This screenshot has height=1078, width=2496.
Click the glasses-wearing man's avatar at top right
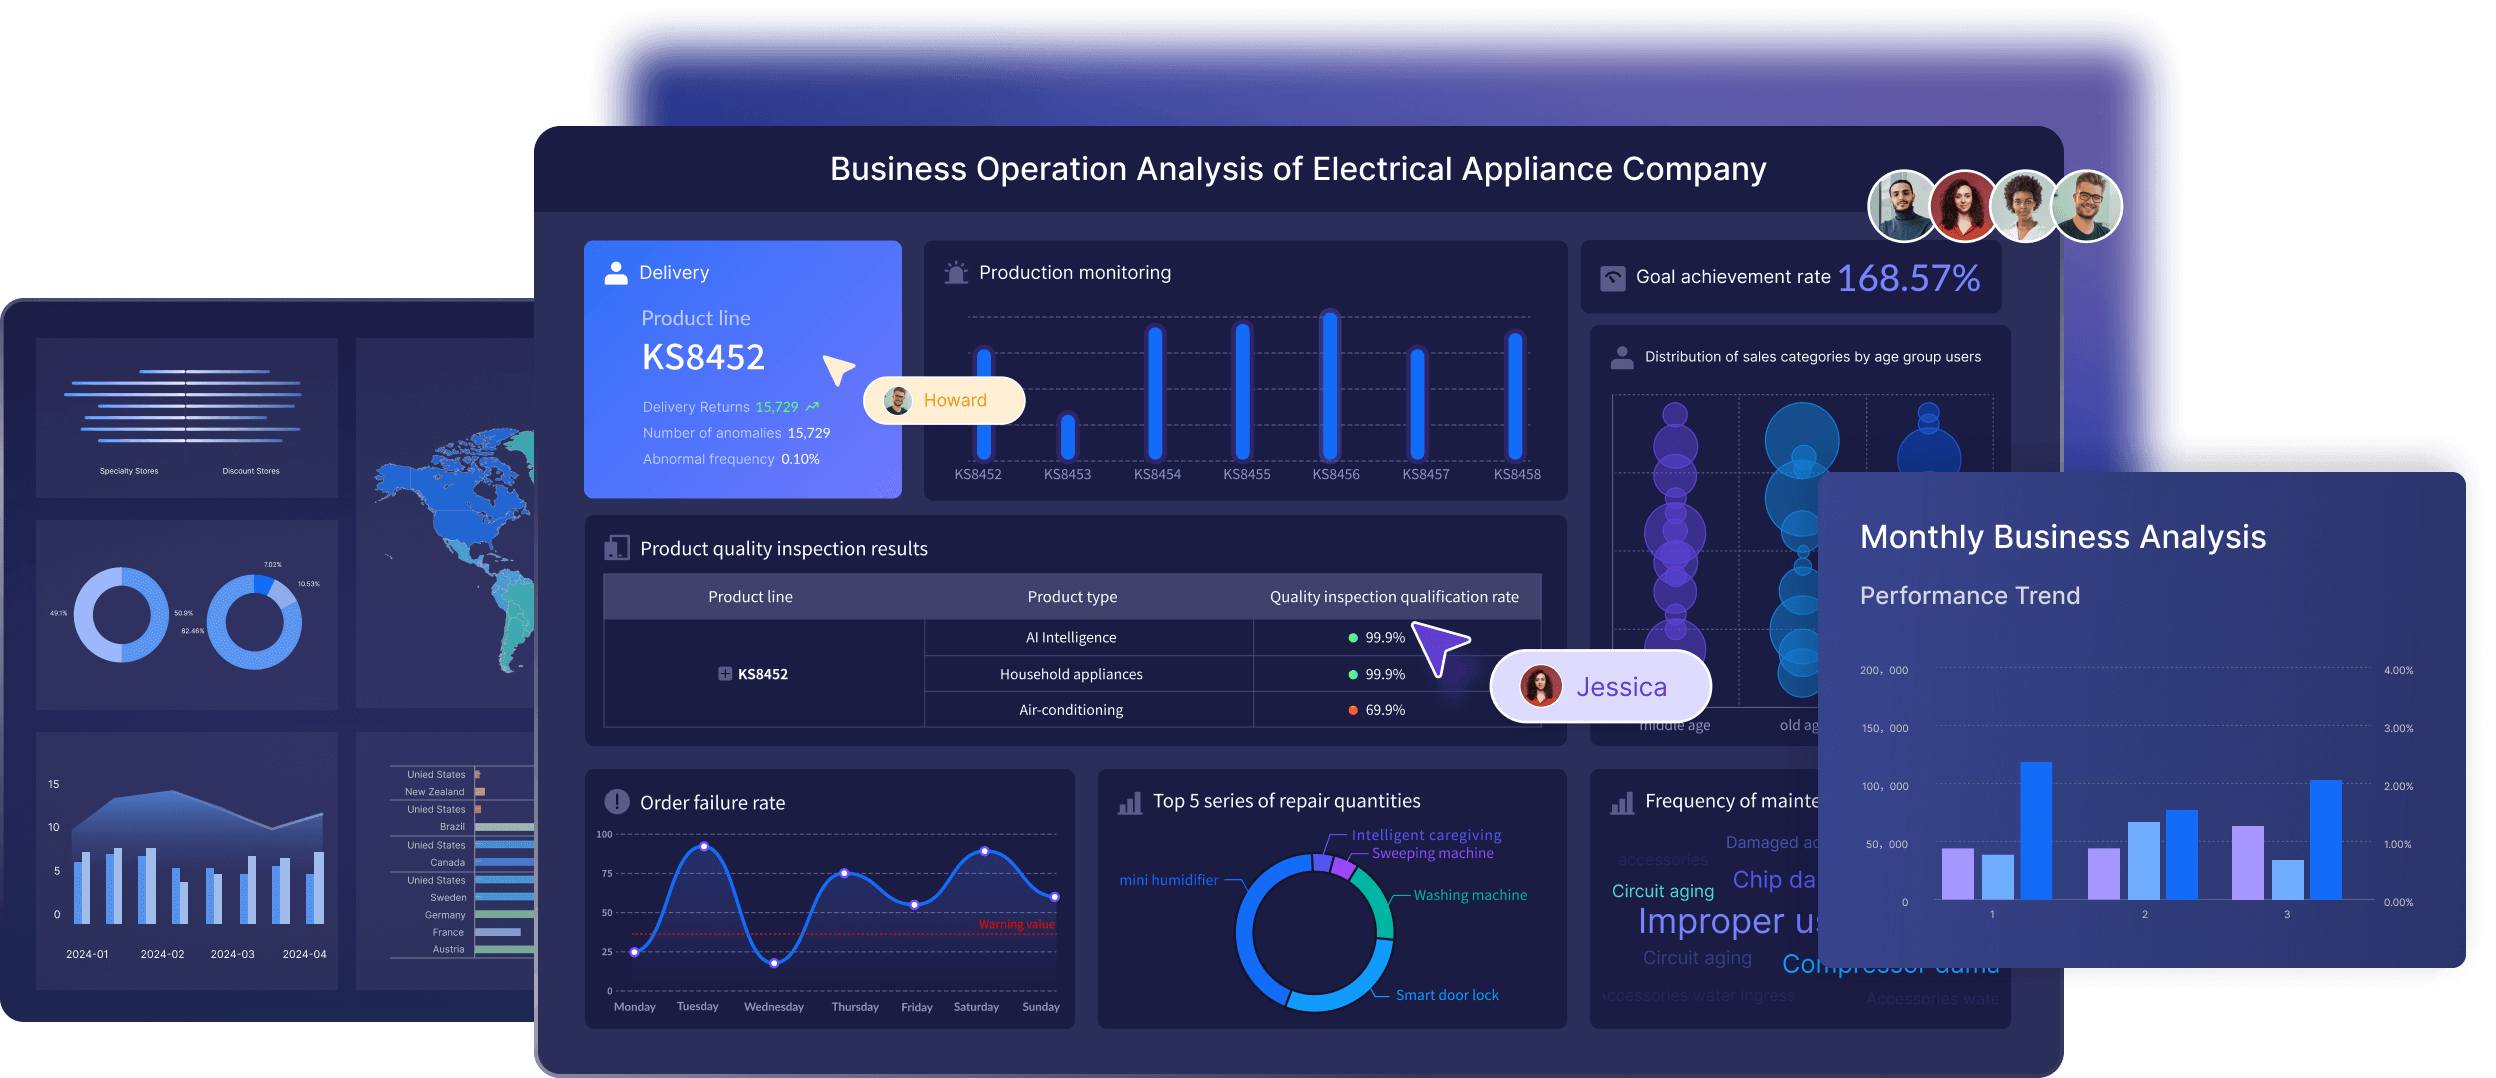click(x=2086, y=206)
